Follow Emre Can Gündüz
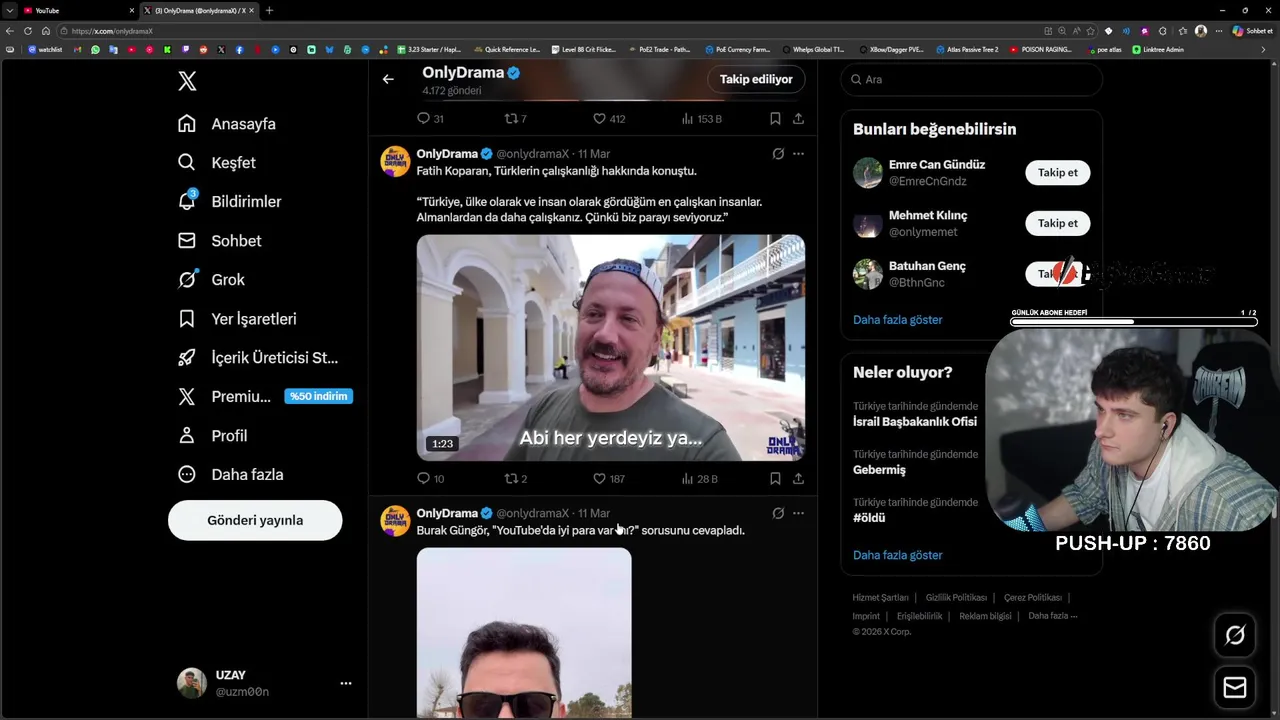 1057,173
